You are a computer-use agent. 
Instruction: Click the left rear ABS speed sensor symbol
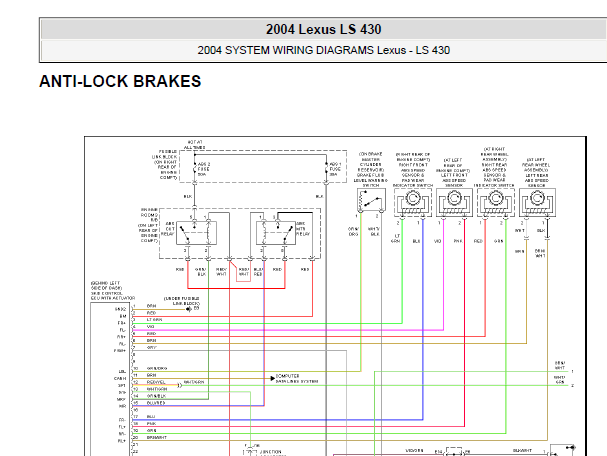coord(537,202)
